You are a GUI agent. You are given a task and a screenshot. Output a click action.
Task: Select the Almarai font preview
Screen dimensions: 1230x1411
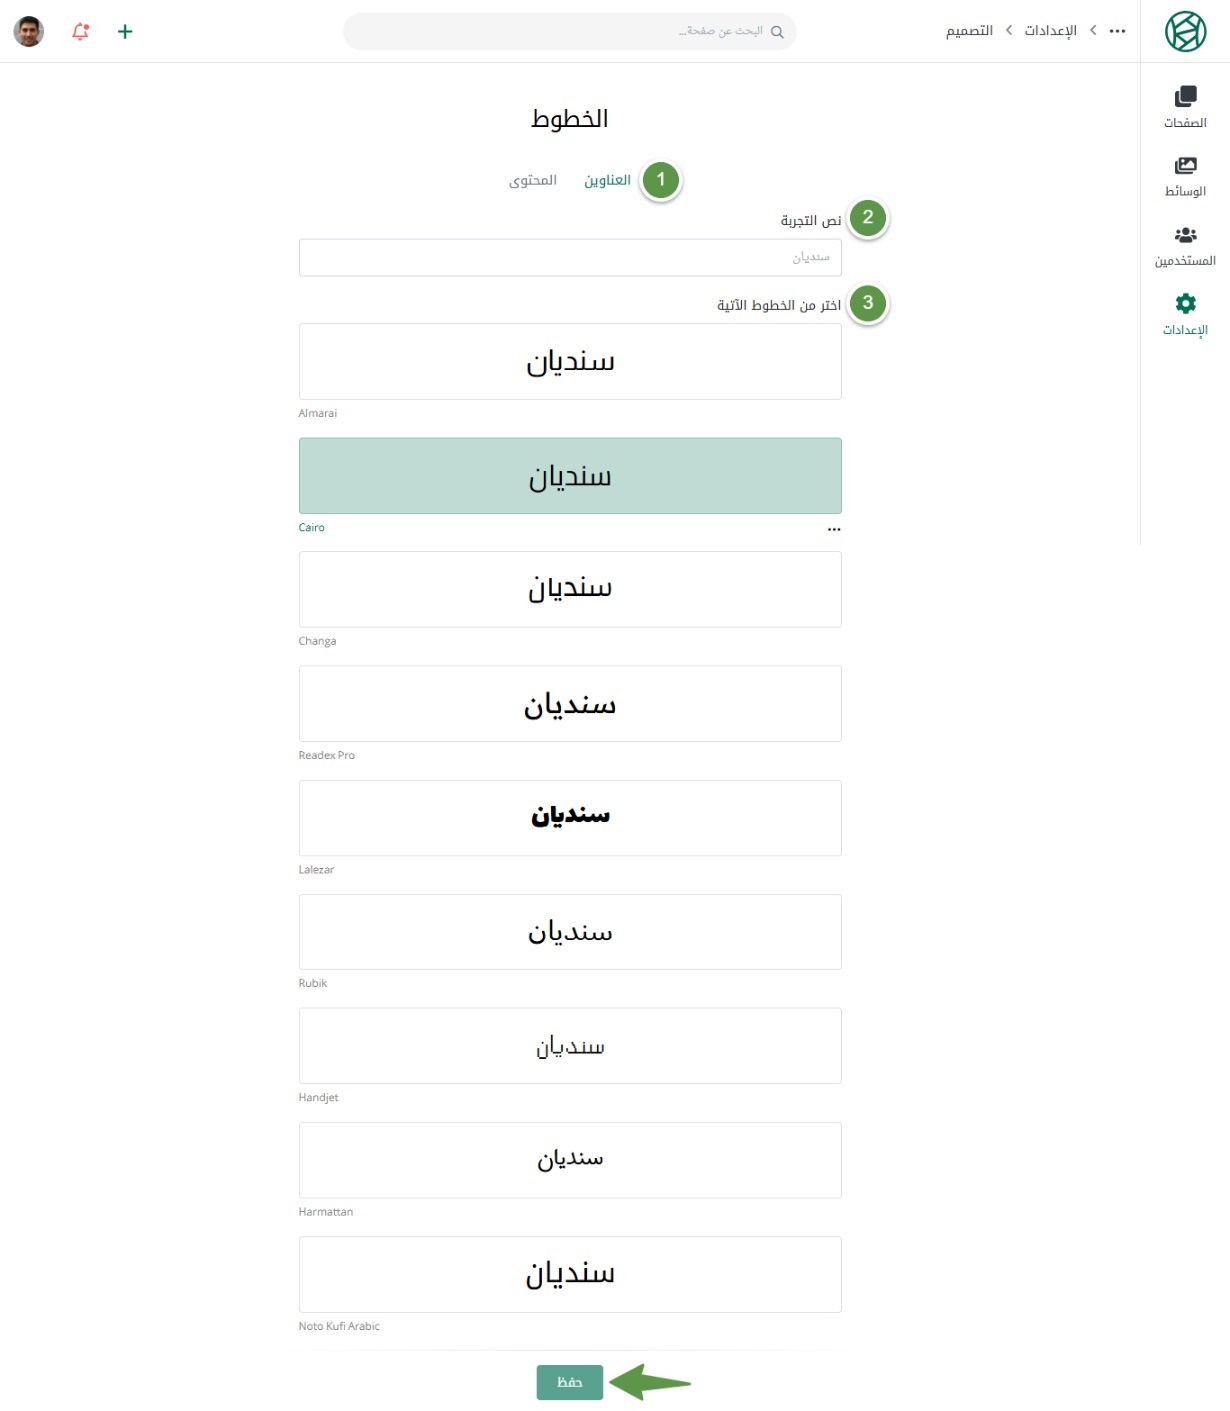click(x=570, y=361)
